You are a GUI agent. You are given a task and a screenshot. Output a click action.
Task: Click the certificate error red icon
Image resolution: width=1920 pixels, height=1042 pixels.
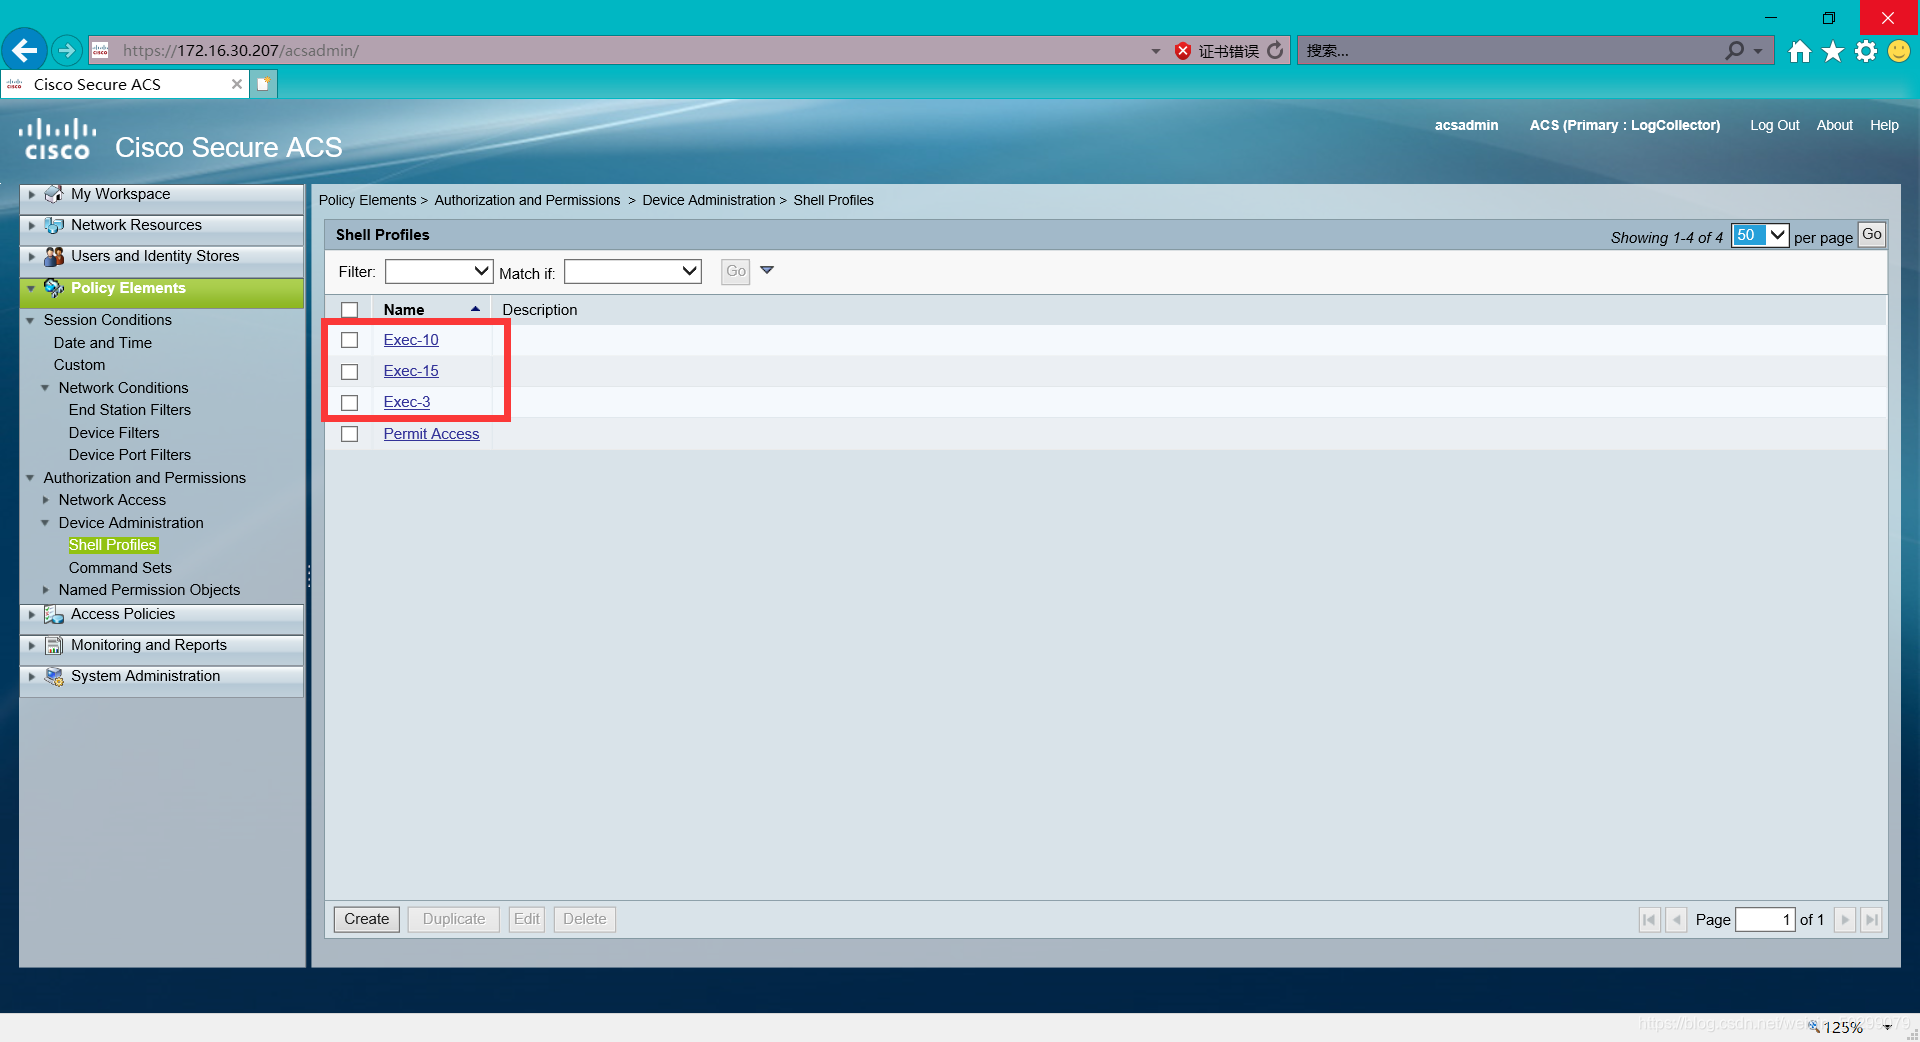coord(1183,51)
